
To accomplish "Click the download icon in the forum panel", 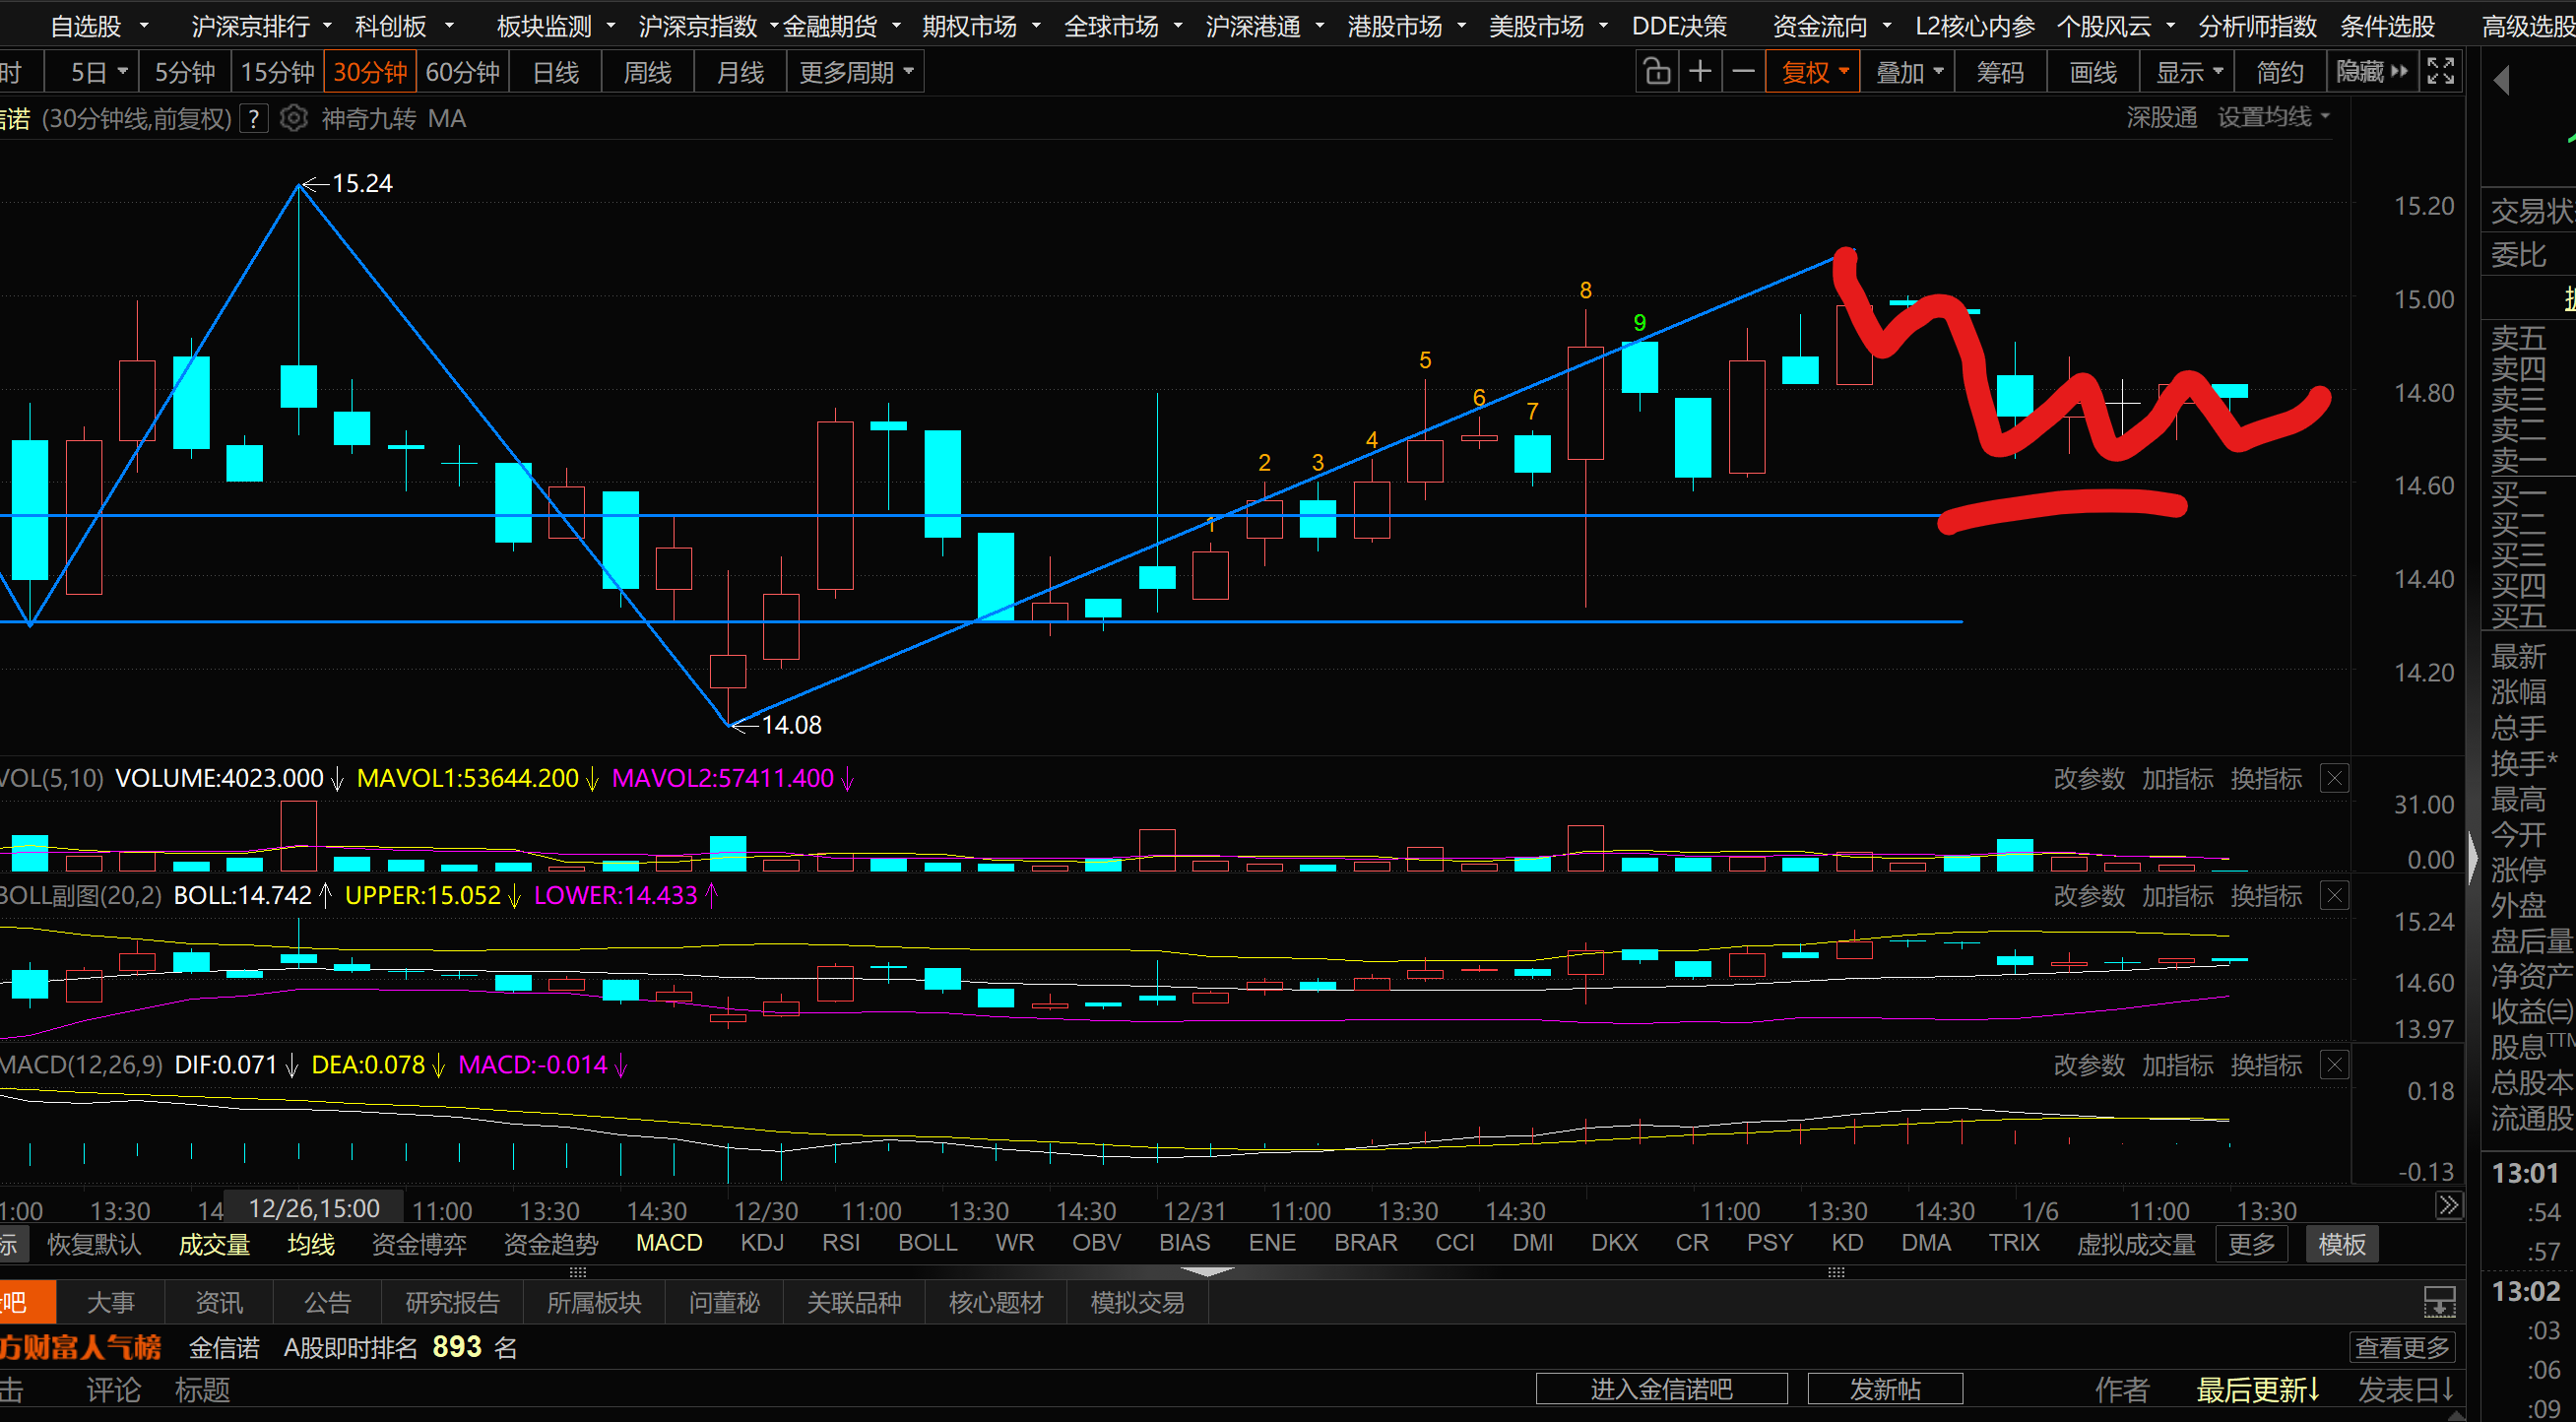I will [2439, 1302].
